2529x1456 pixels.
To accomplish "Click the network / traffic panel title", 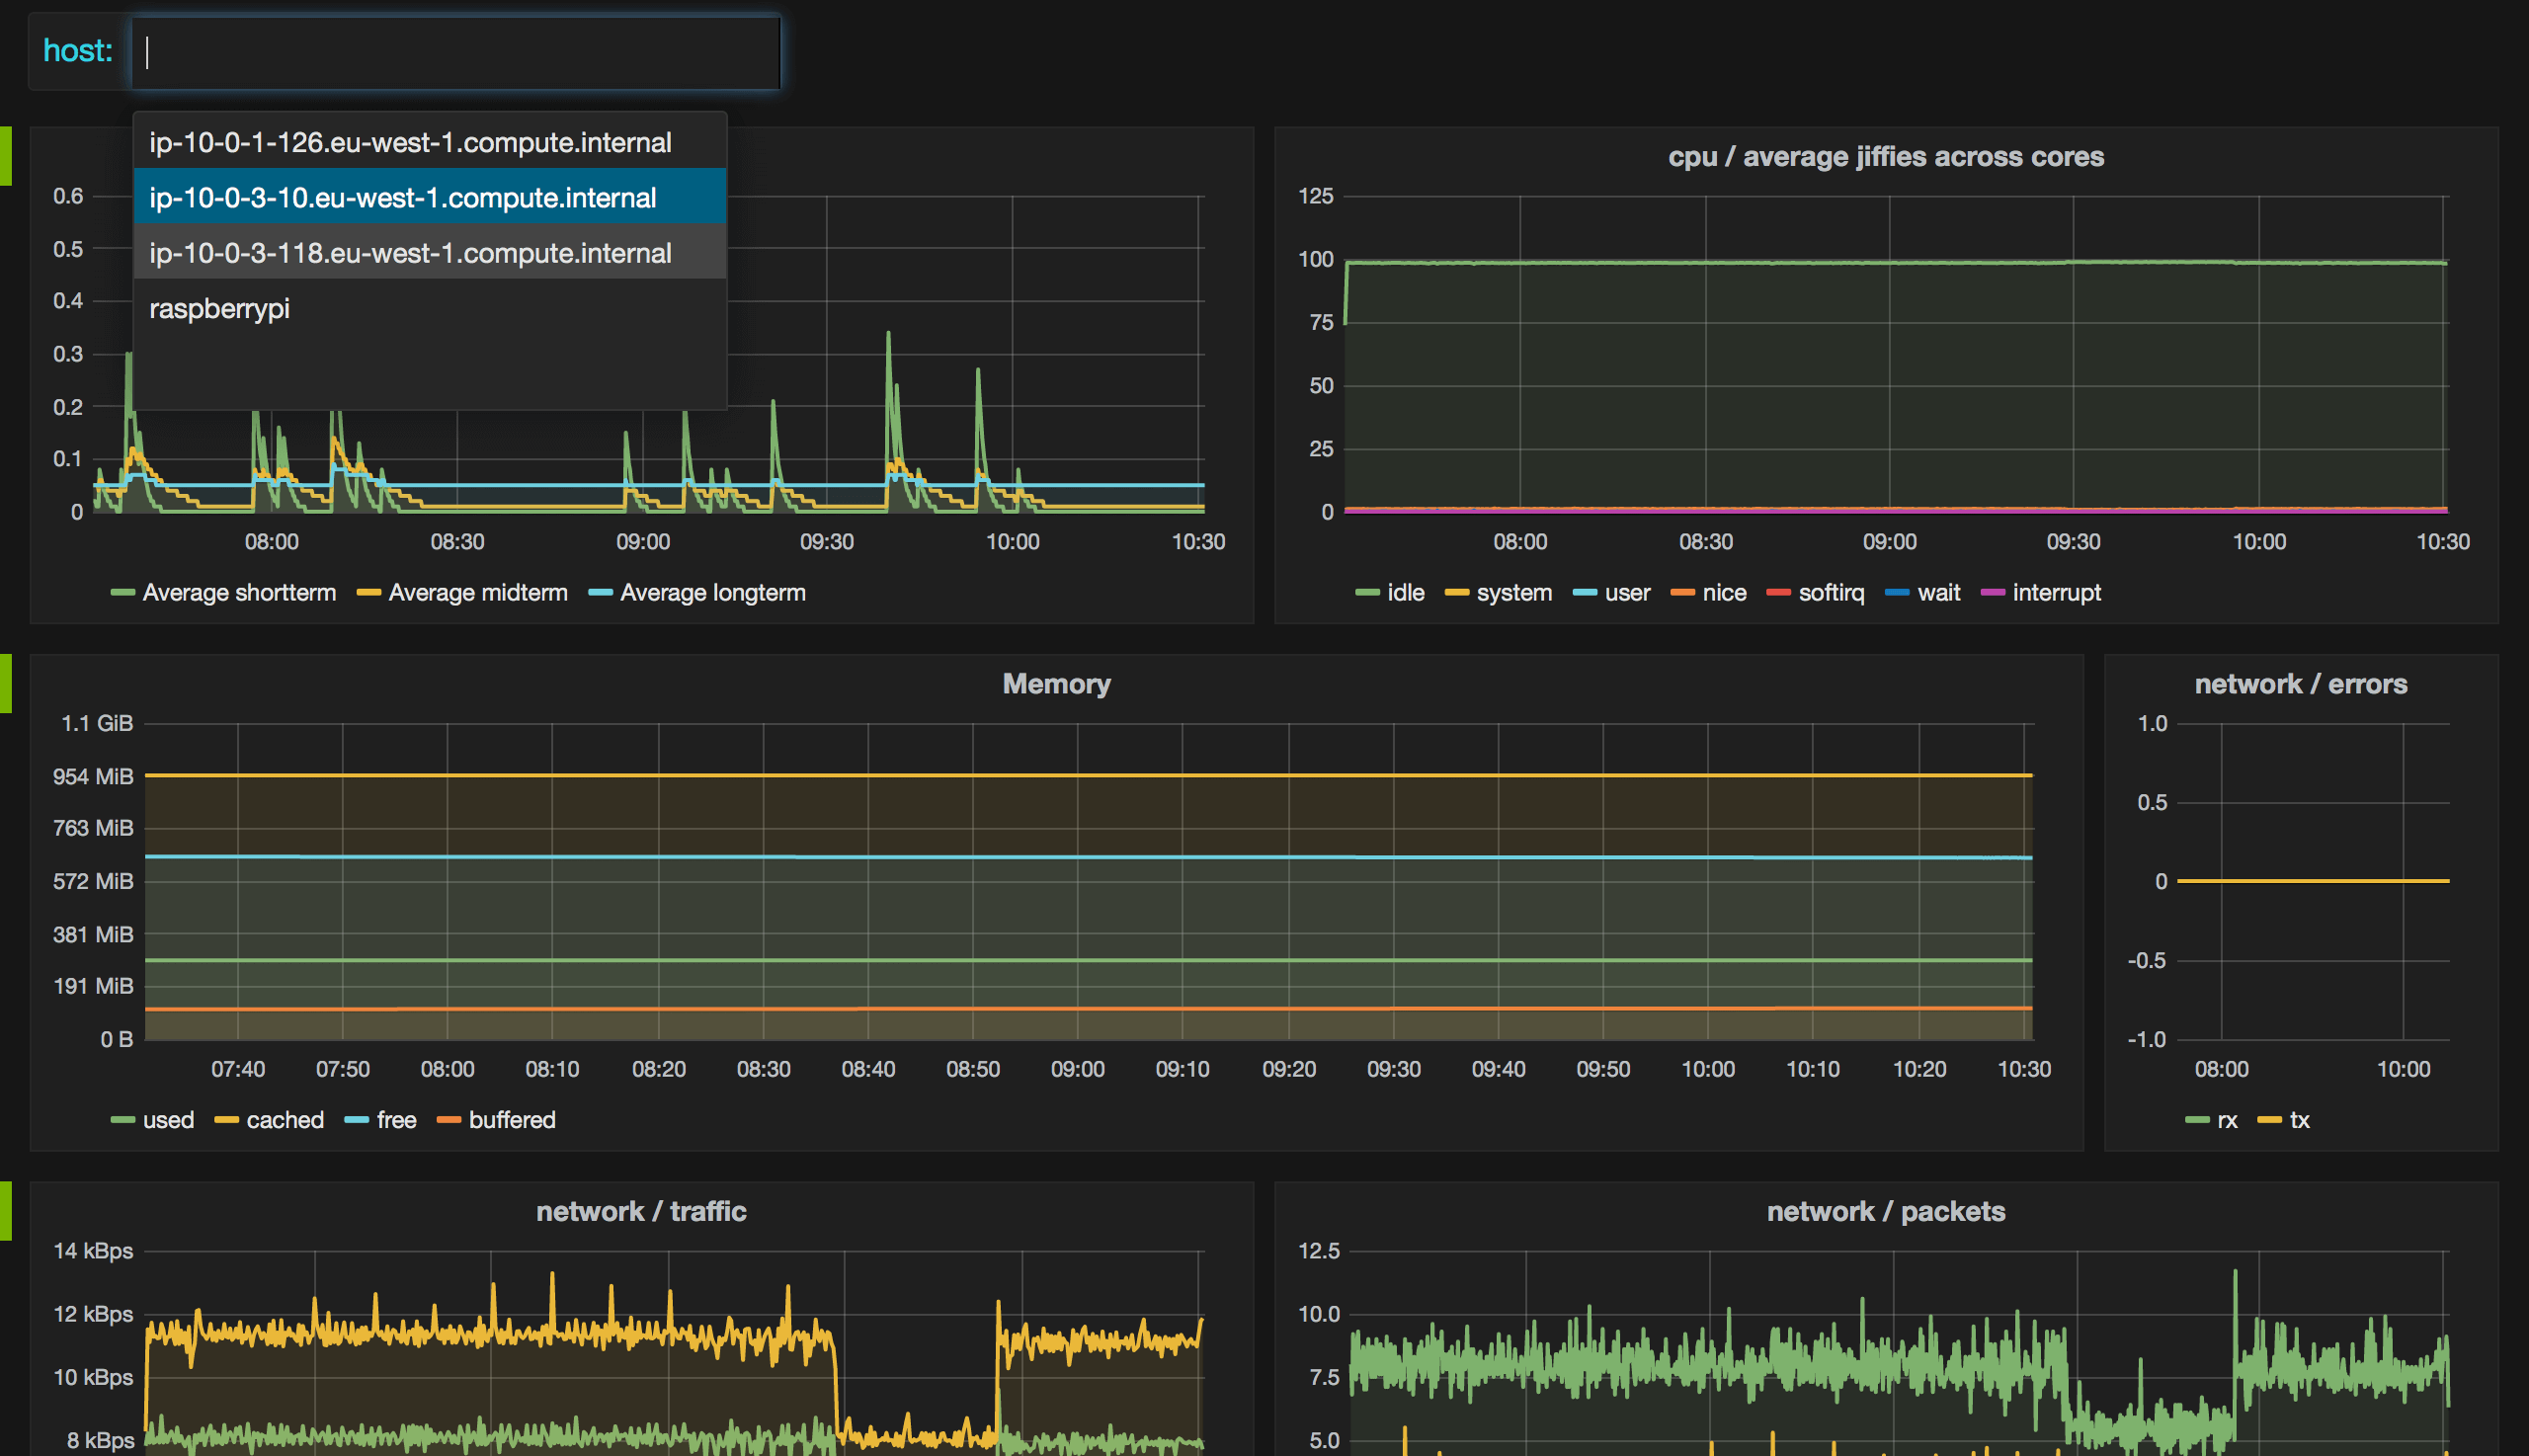I will 639,1211.
